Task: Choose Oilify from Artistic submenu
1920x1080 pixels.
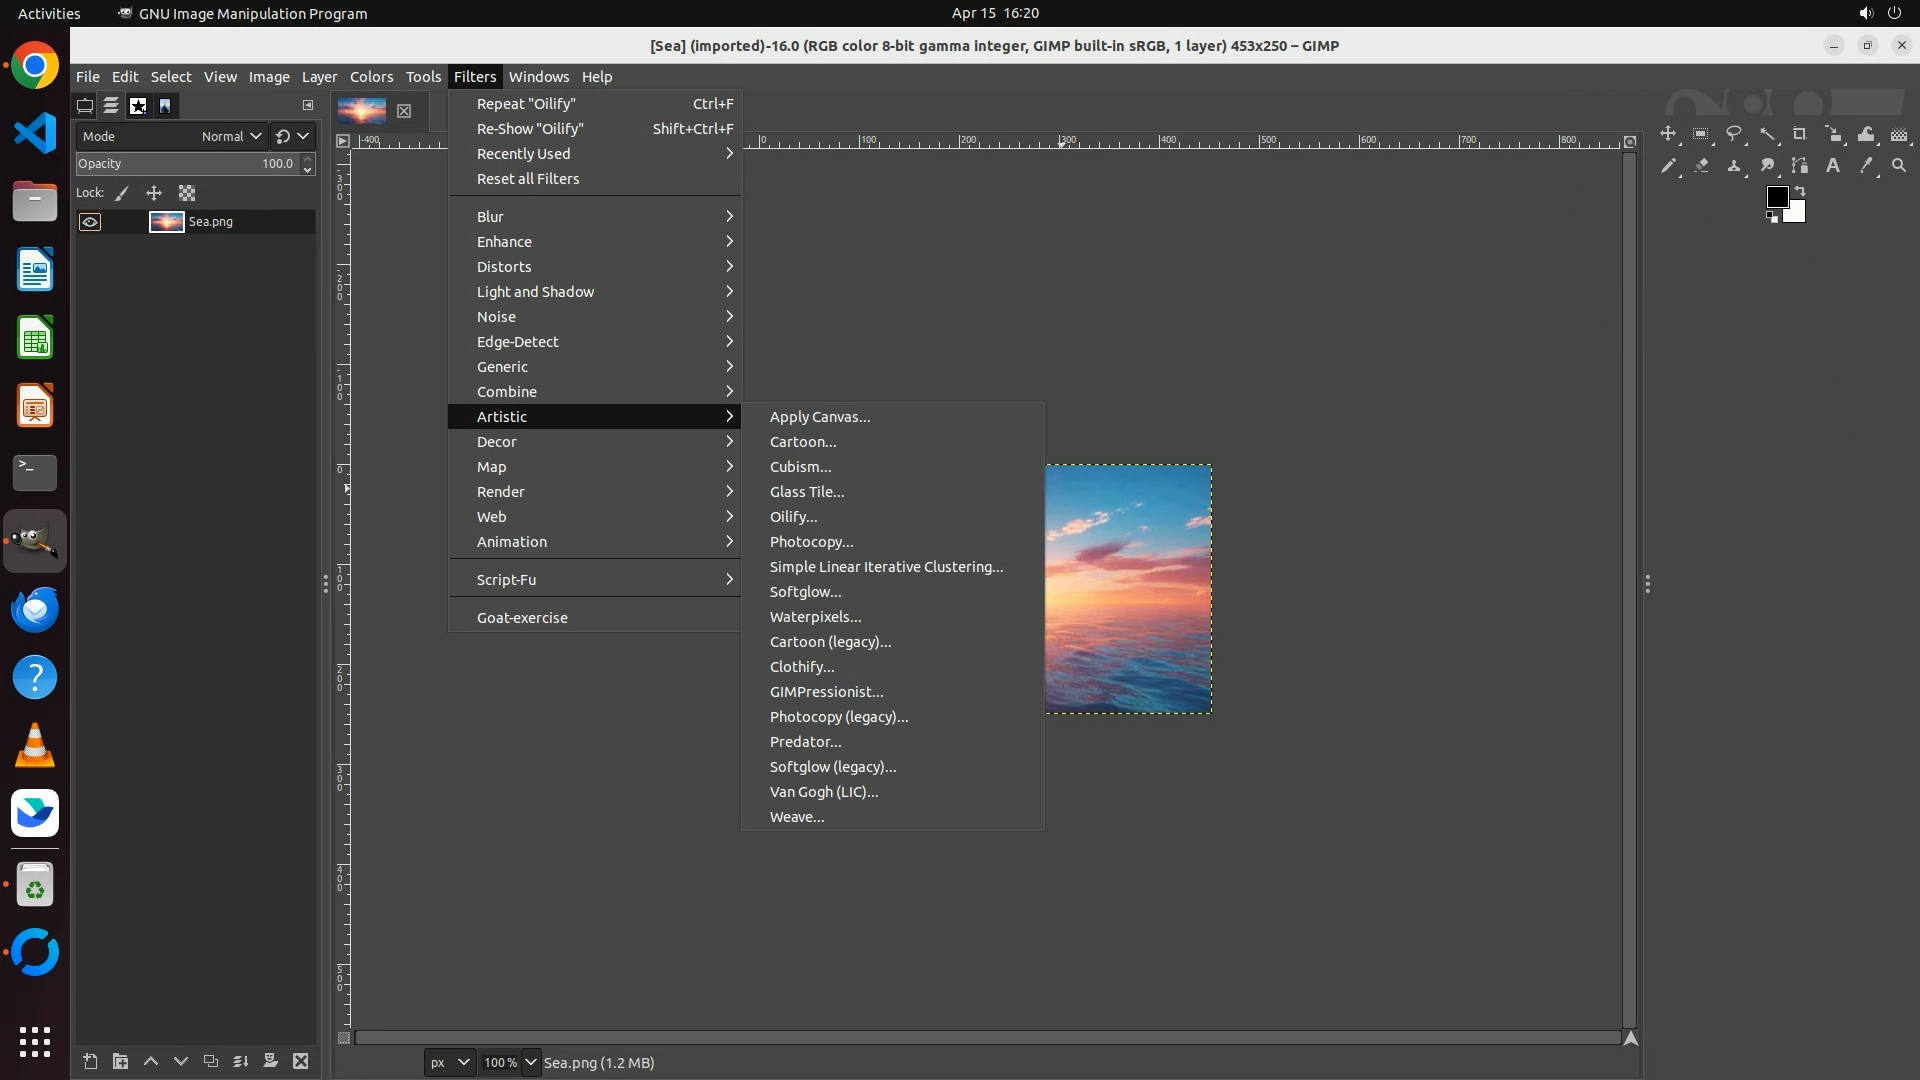Action: click(x=793, y=517)
